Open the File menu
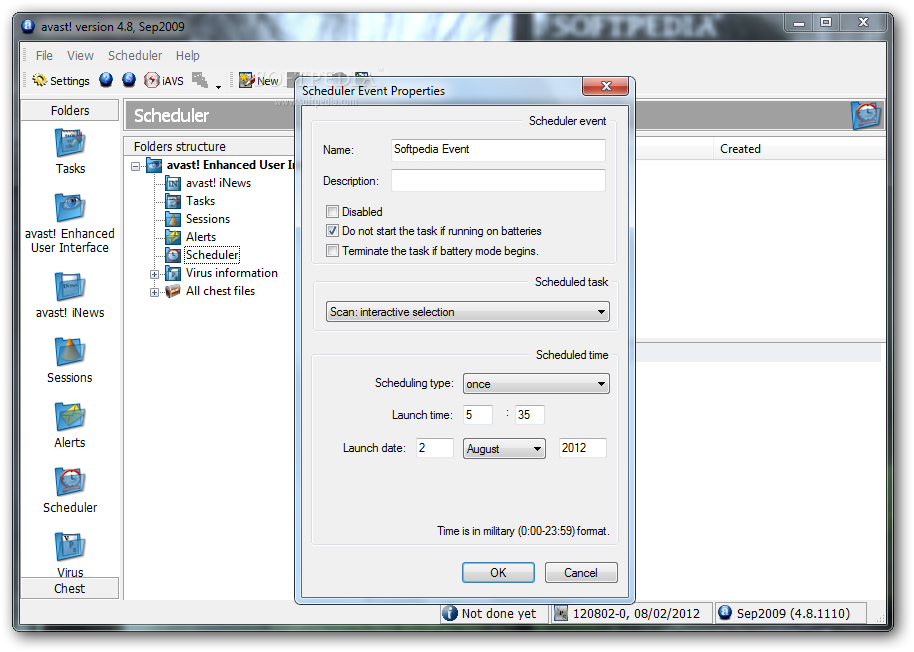The height and width of the screenshot is (652, 914). 44,56
